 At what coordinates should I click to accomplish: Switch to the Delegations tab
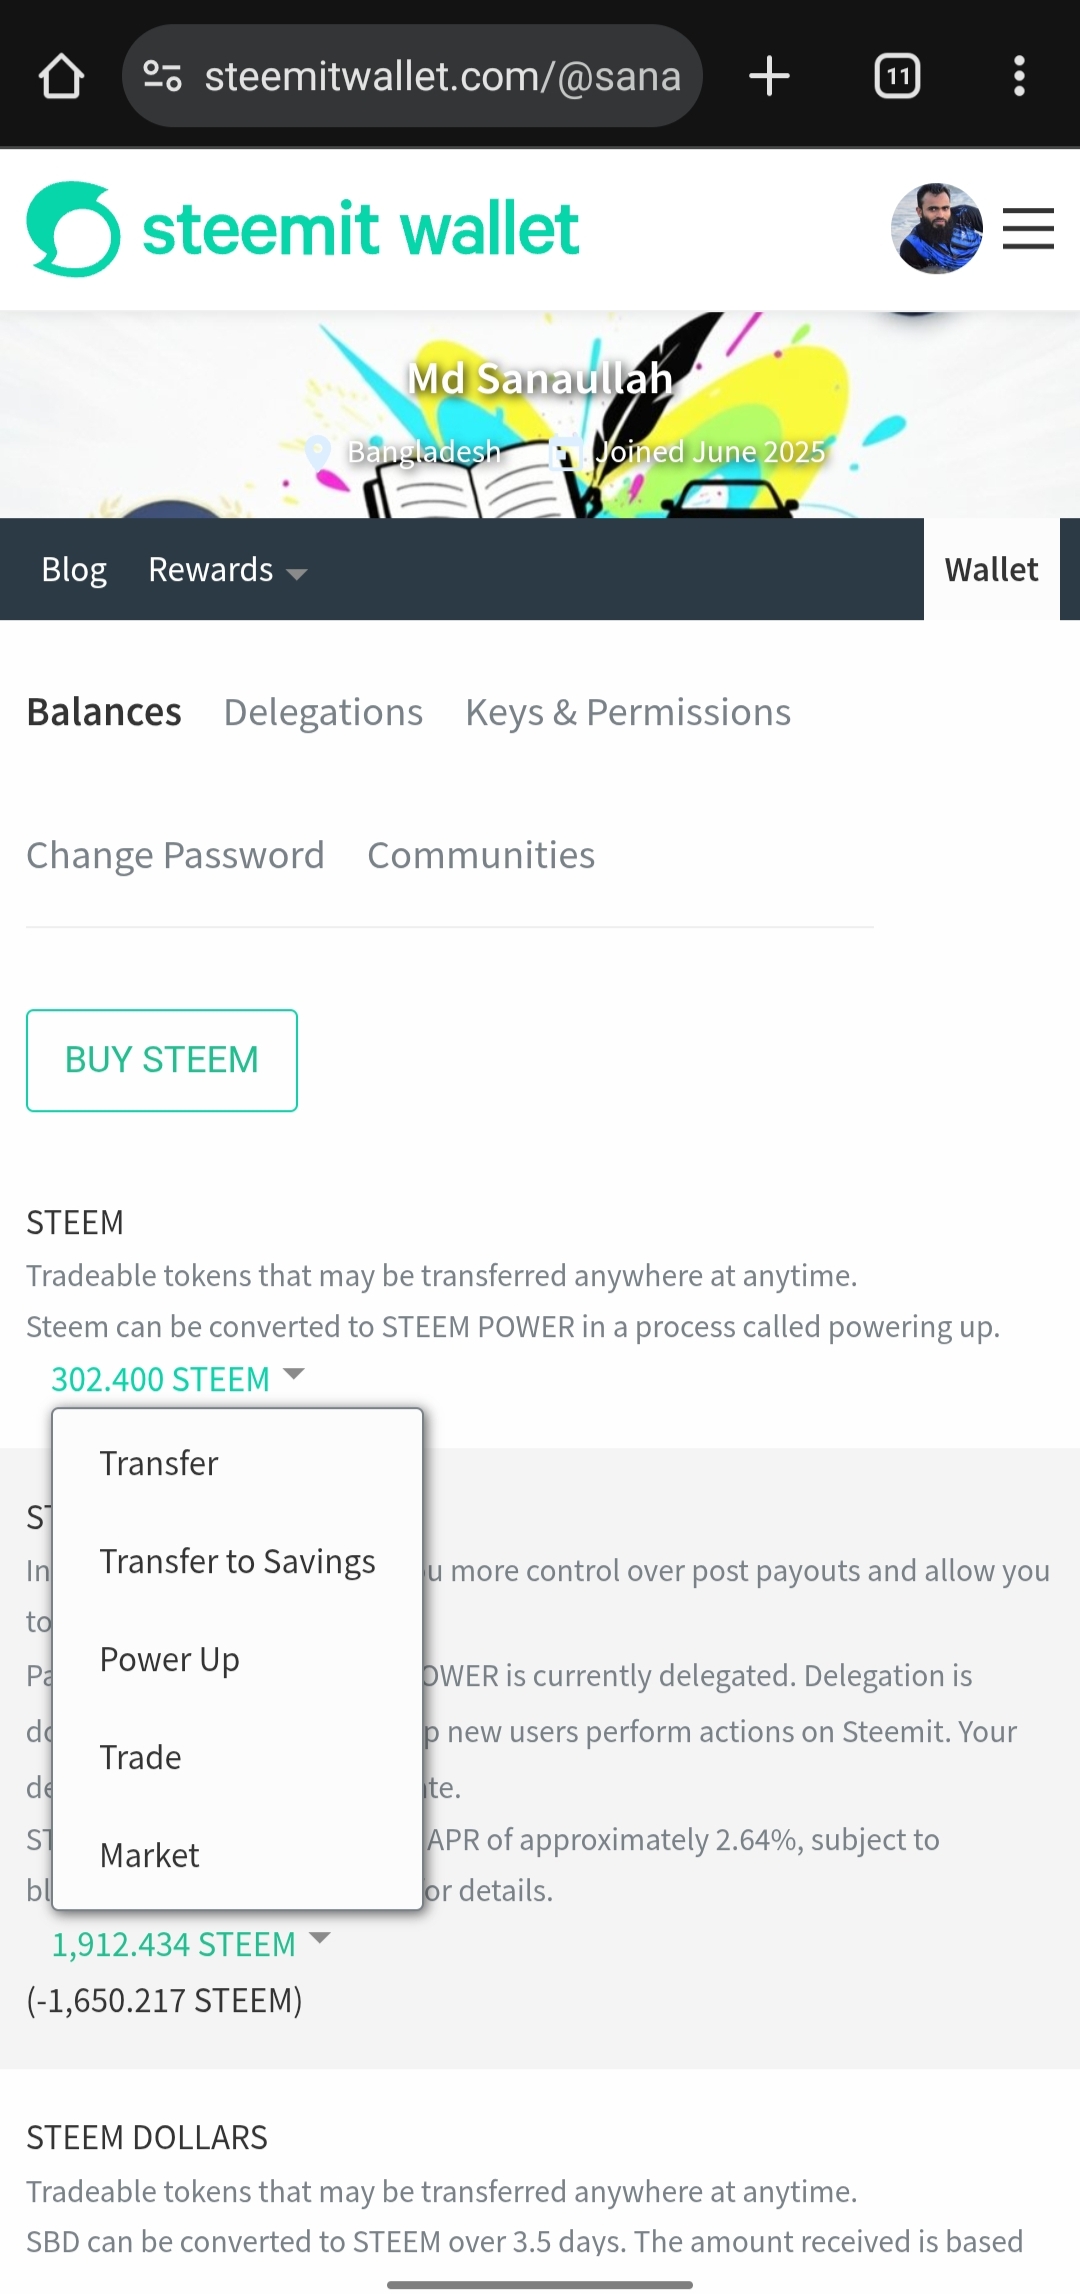[323, 713]
